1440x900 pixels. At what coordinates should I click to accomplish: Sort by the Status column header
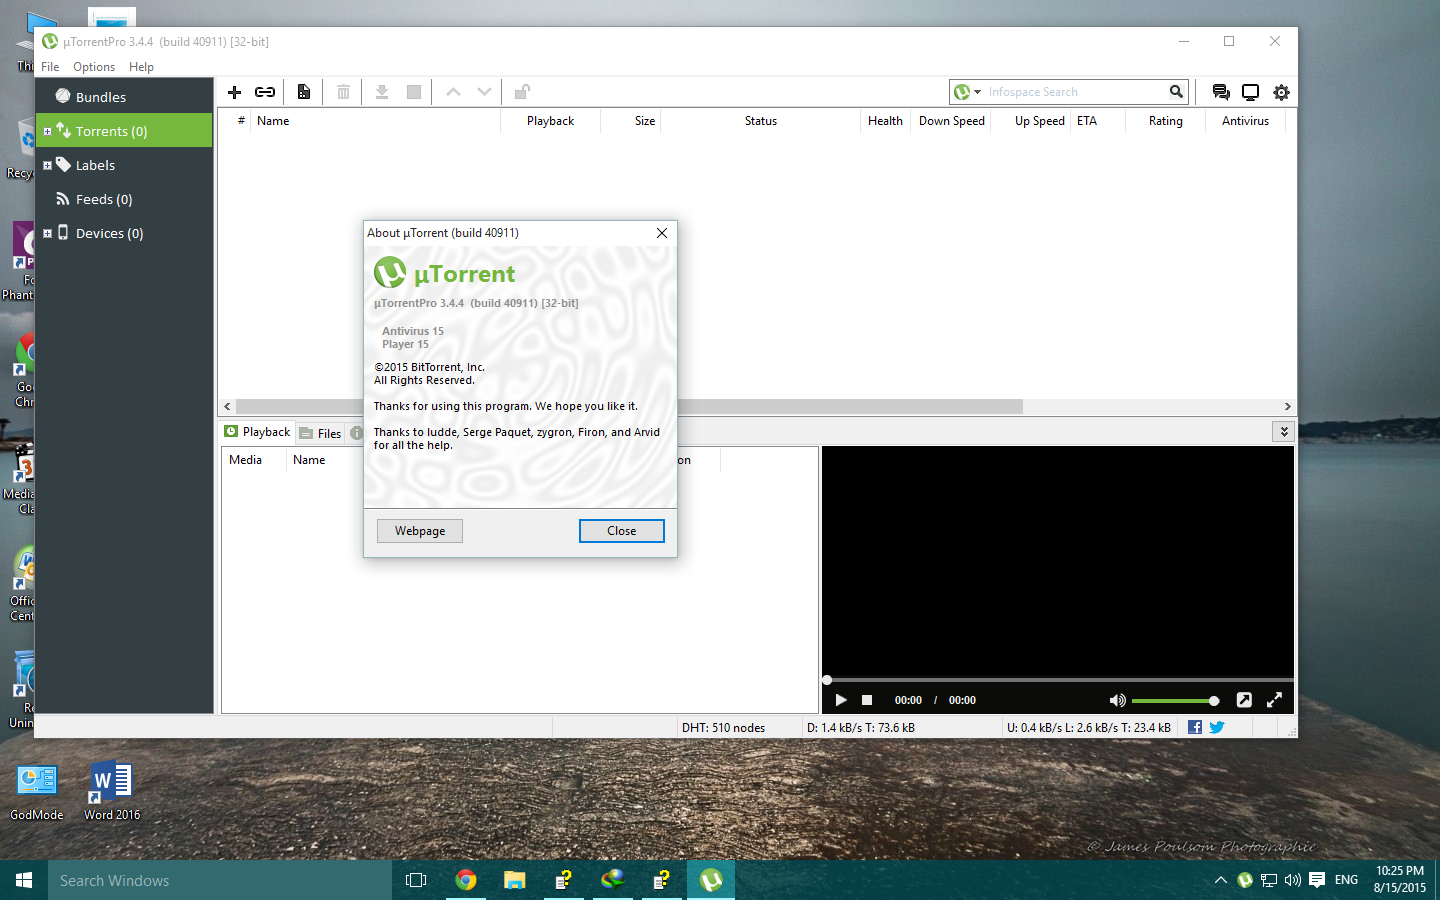(760, 121)
